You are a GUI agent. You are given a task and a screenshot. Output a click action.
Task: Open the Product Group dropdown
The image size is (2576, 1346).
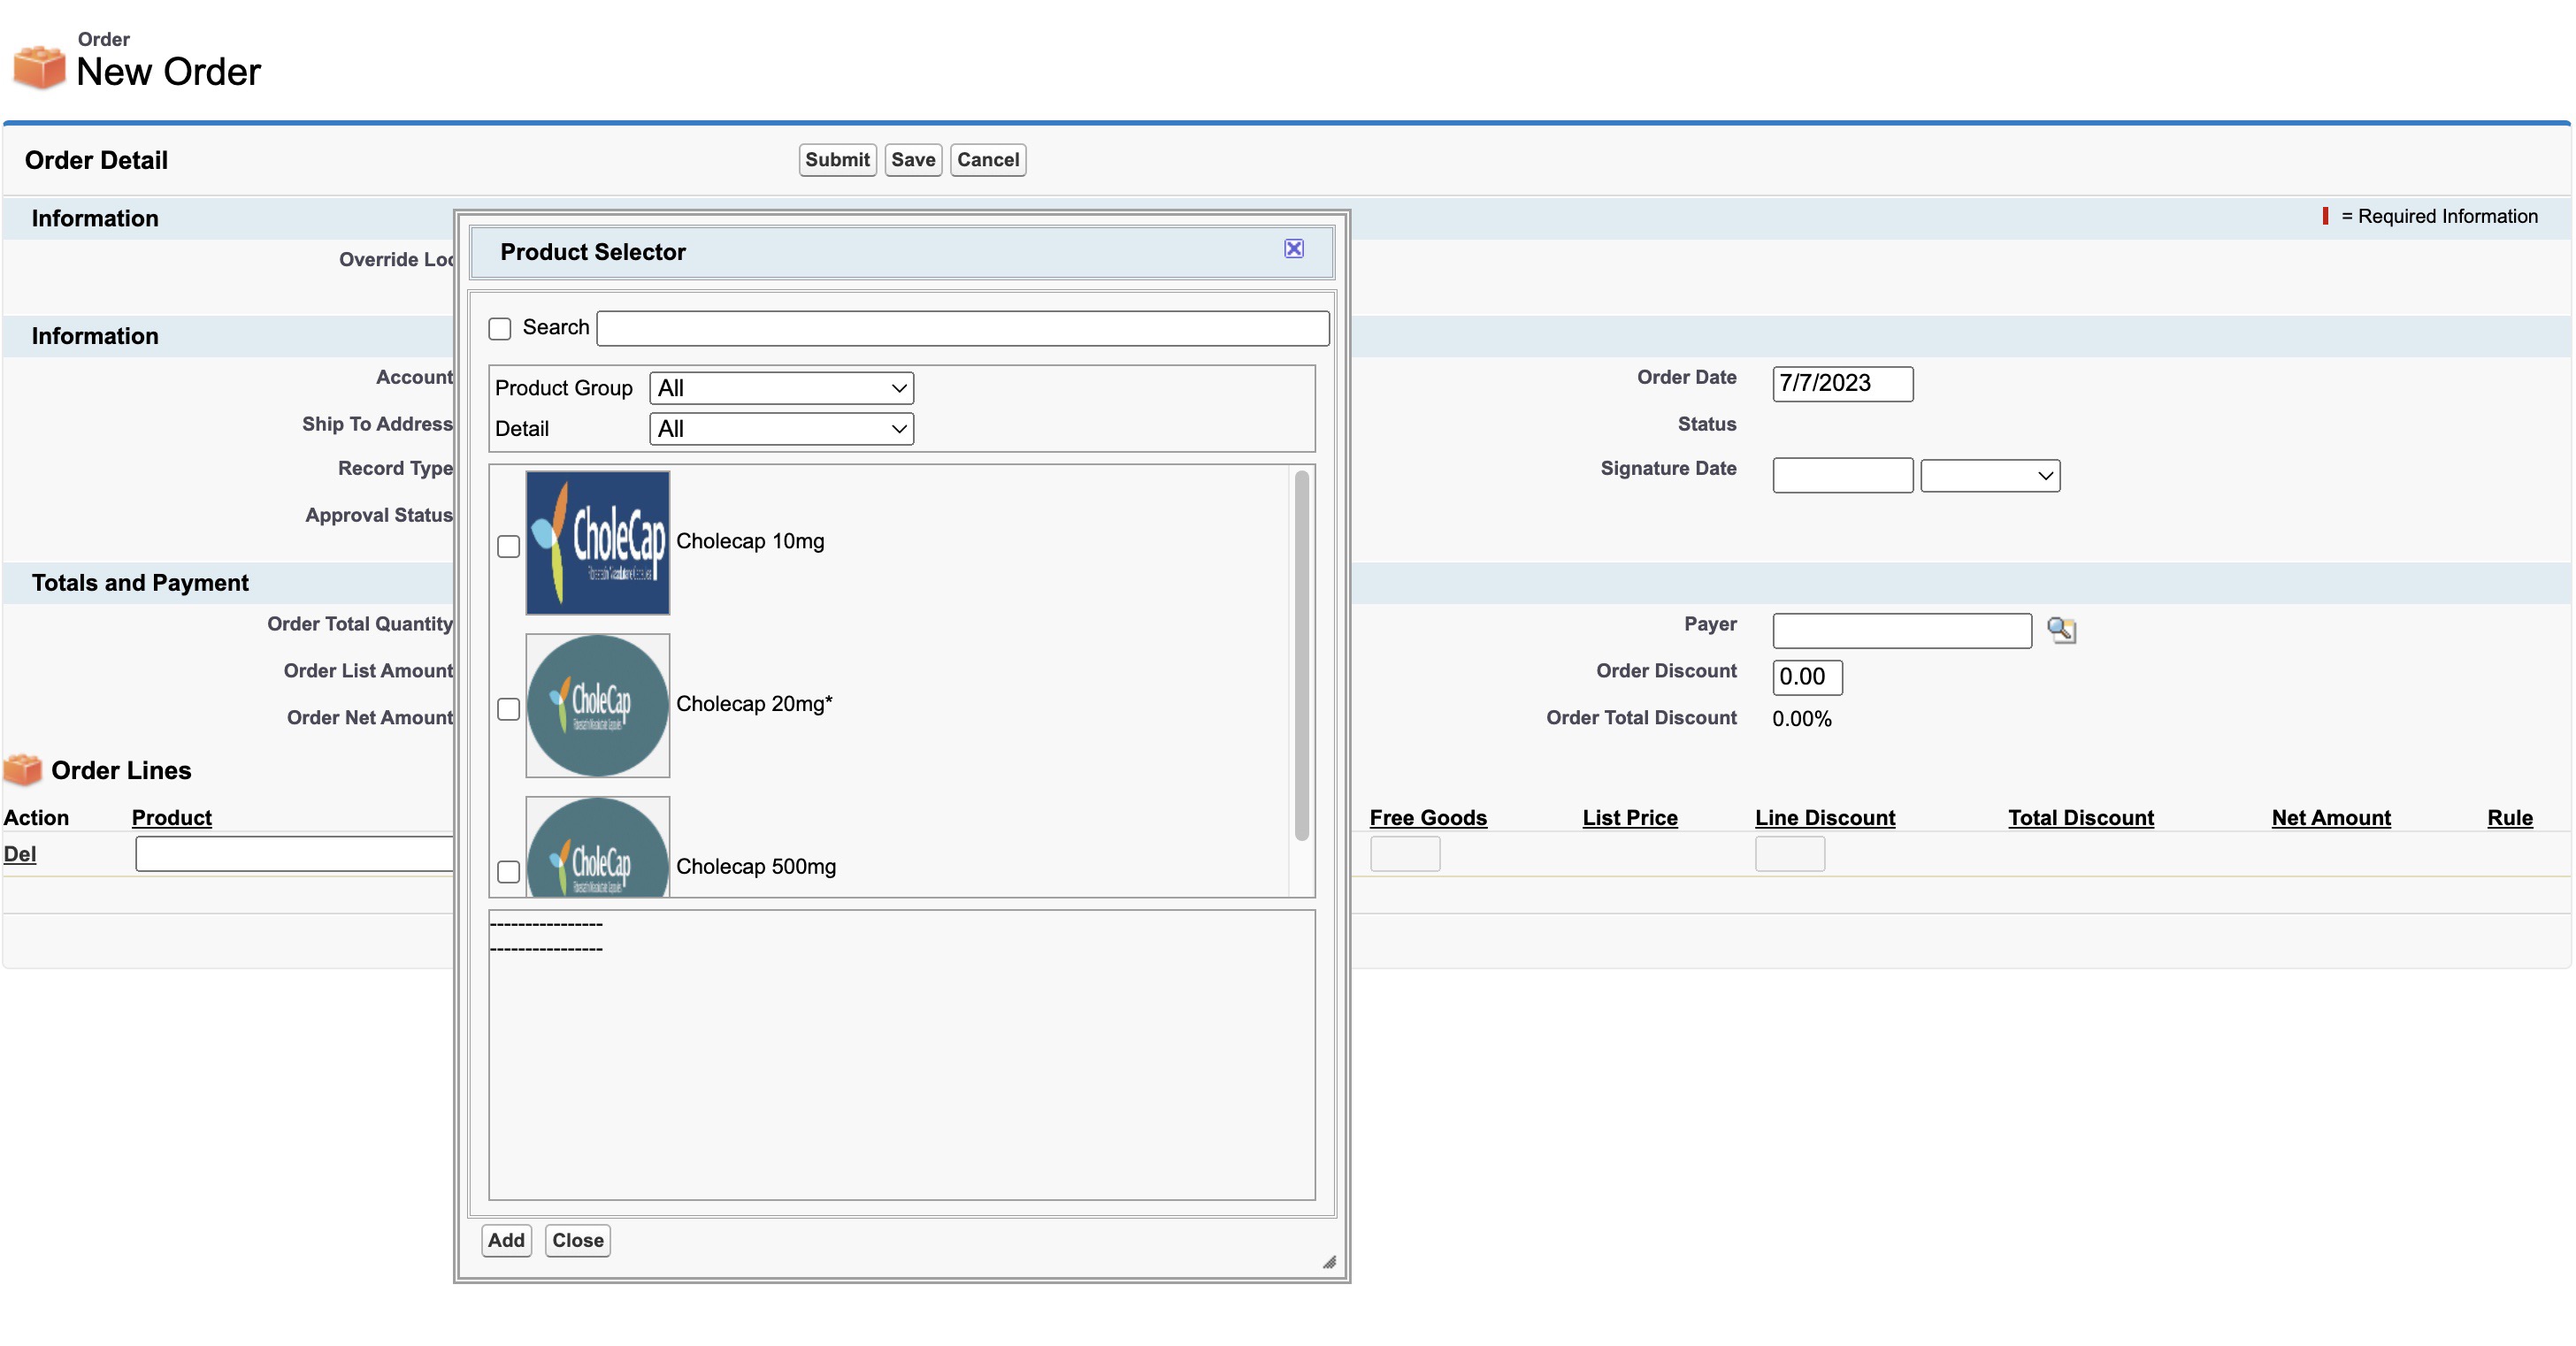pyautogui.click(x=781, y=388)
